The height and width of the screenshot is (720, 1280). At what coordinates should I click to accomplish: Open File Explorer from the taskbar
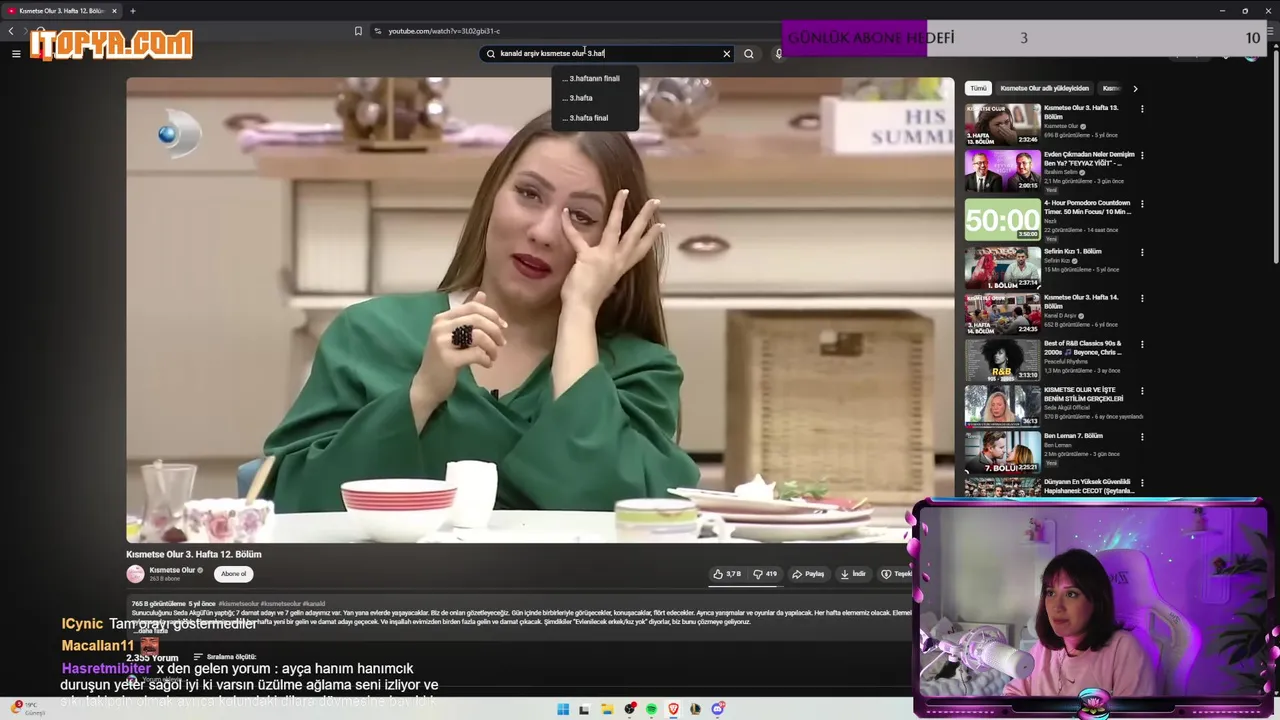coord(607,709)
